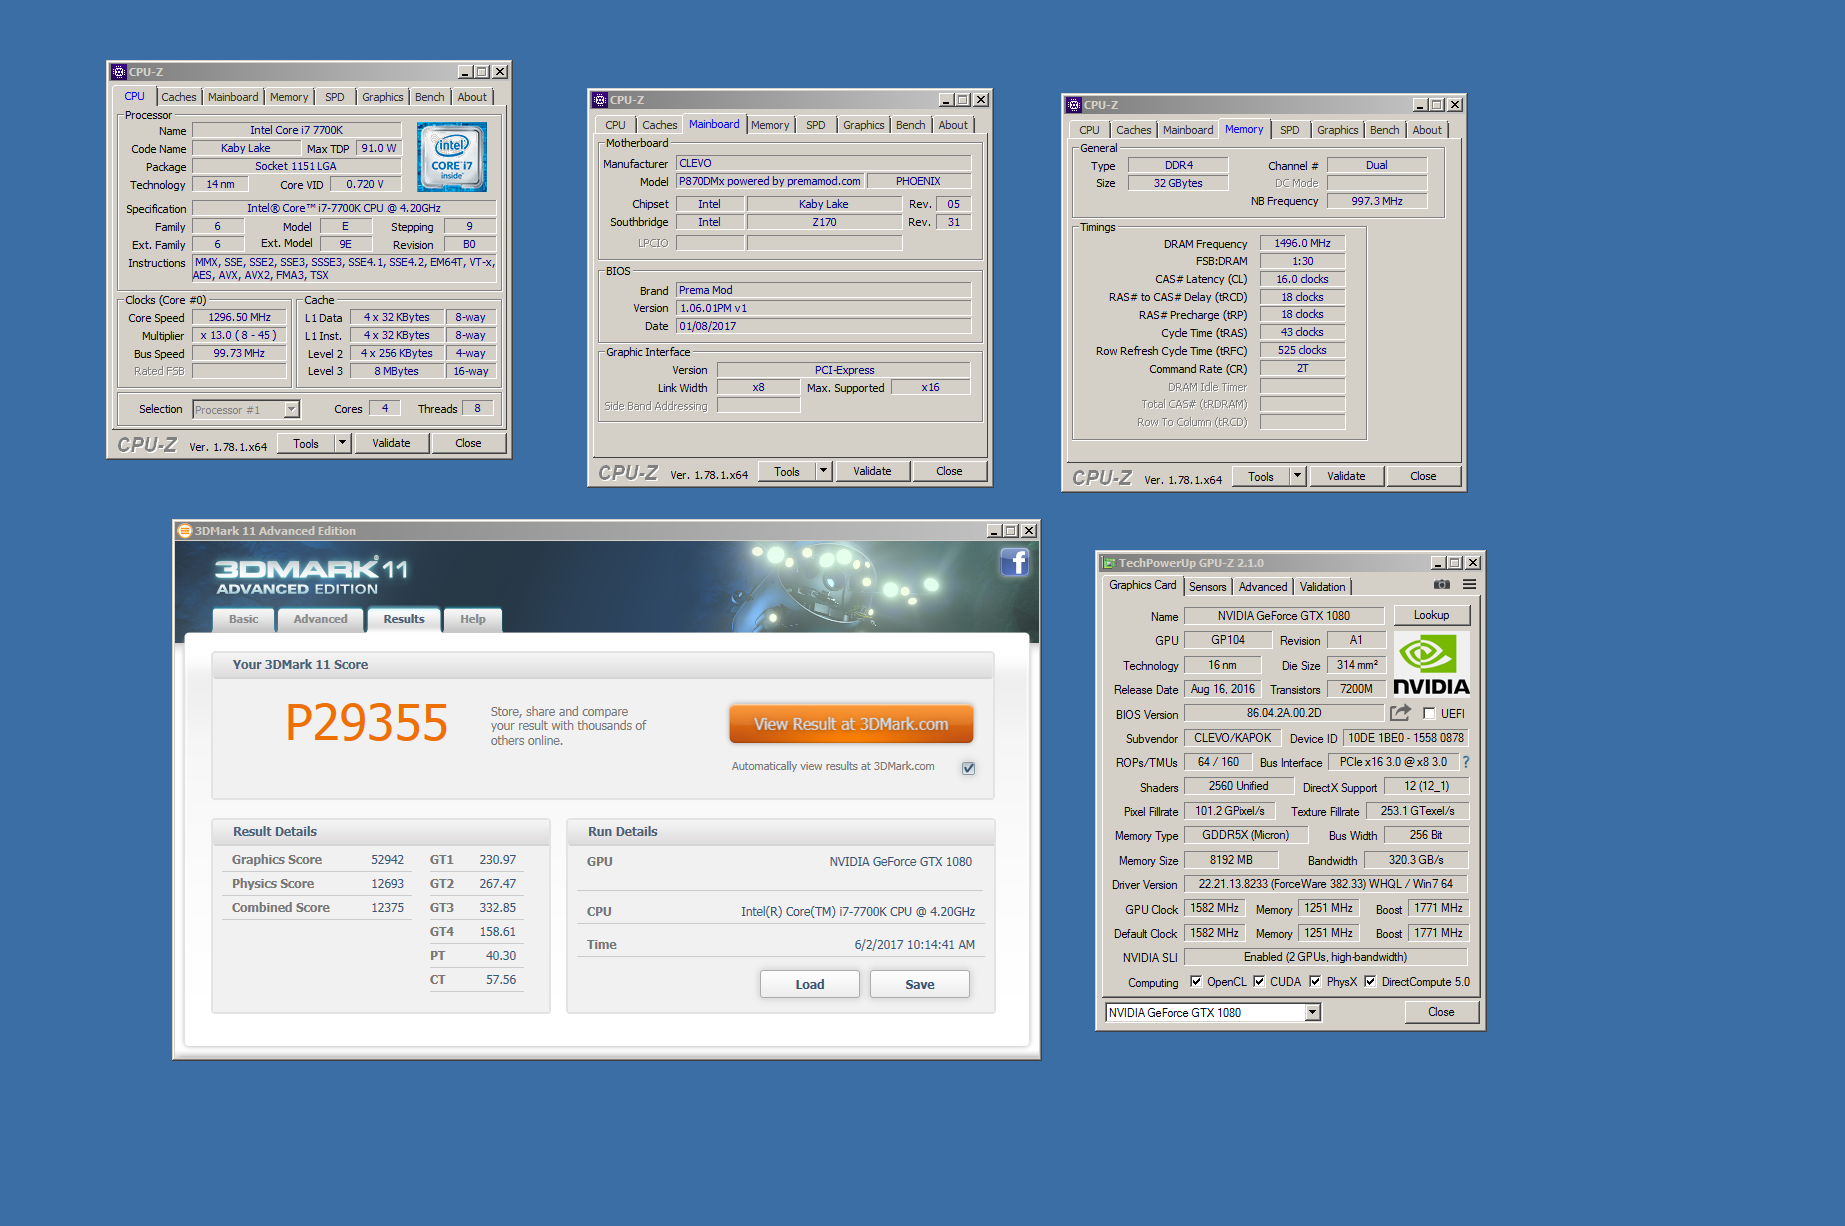1845x1226 pixels.
Task: Click the GPU-Z title bar icon
Action: tap(1108, 563)
